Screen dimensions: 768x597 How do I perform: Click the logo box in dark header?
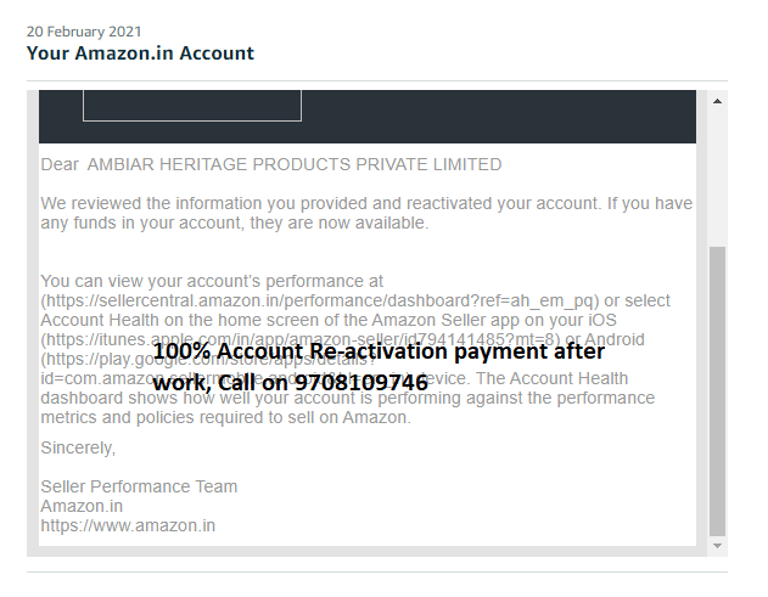click(x=192, y=105)
